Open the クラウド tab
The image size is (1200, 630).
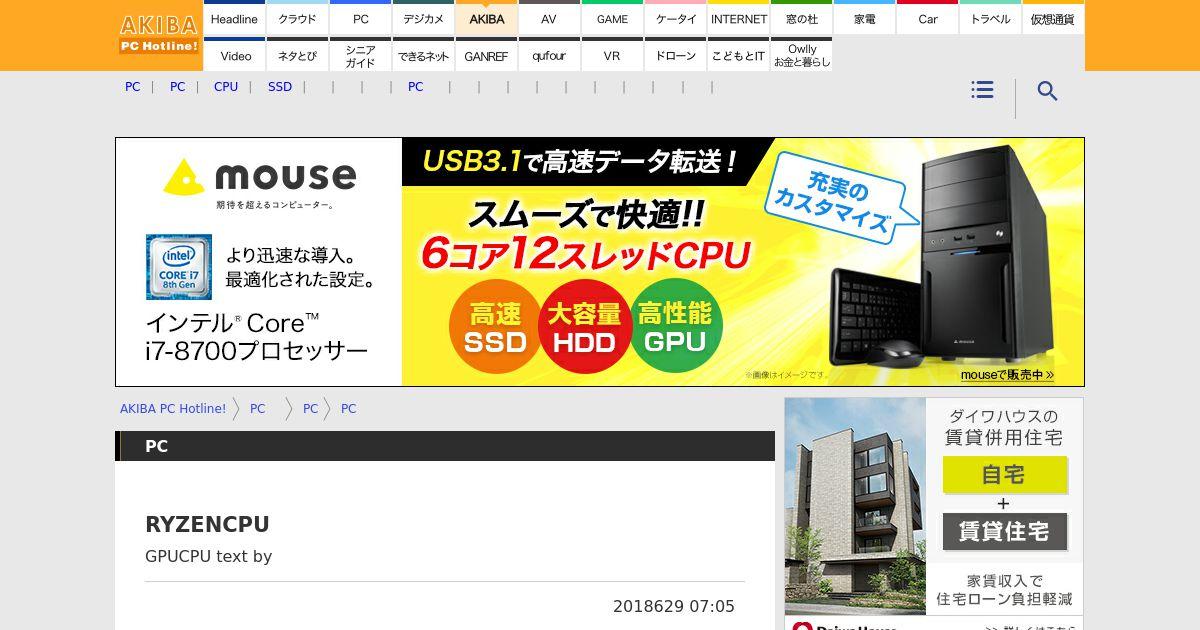coord(297,19)
